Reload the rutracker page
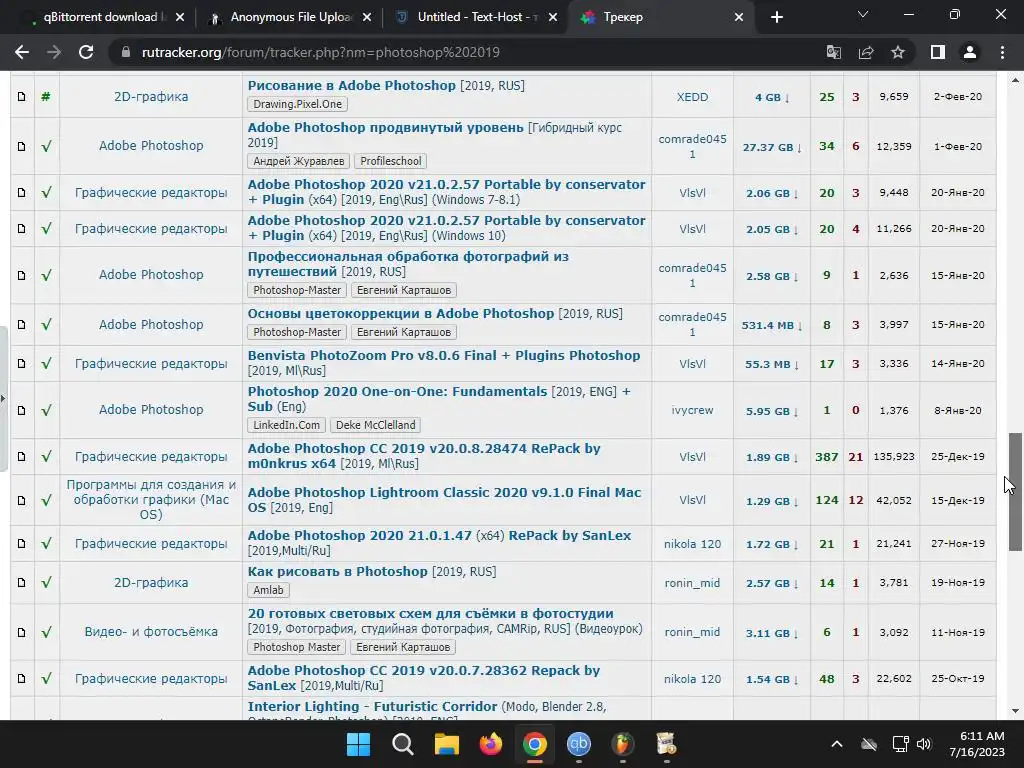 (86, 52)
